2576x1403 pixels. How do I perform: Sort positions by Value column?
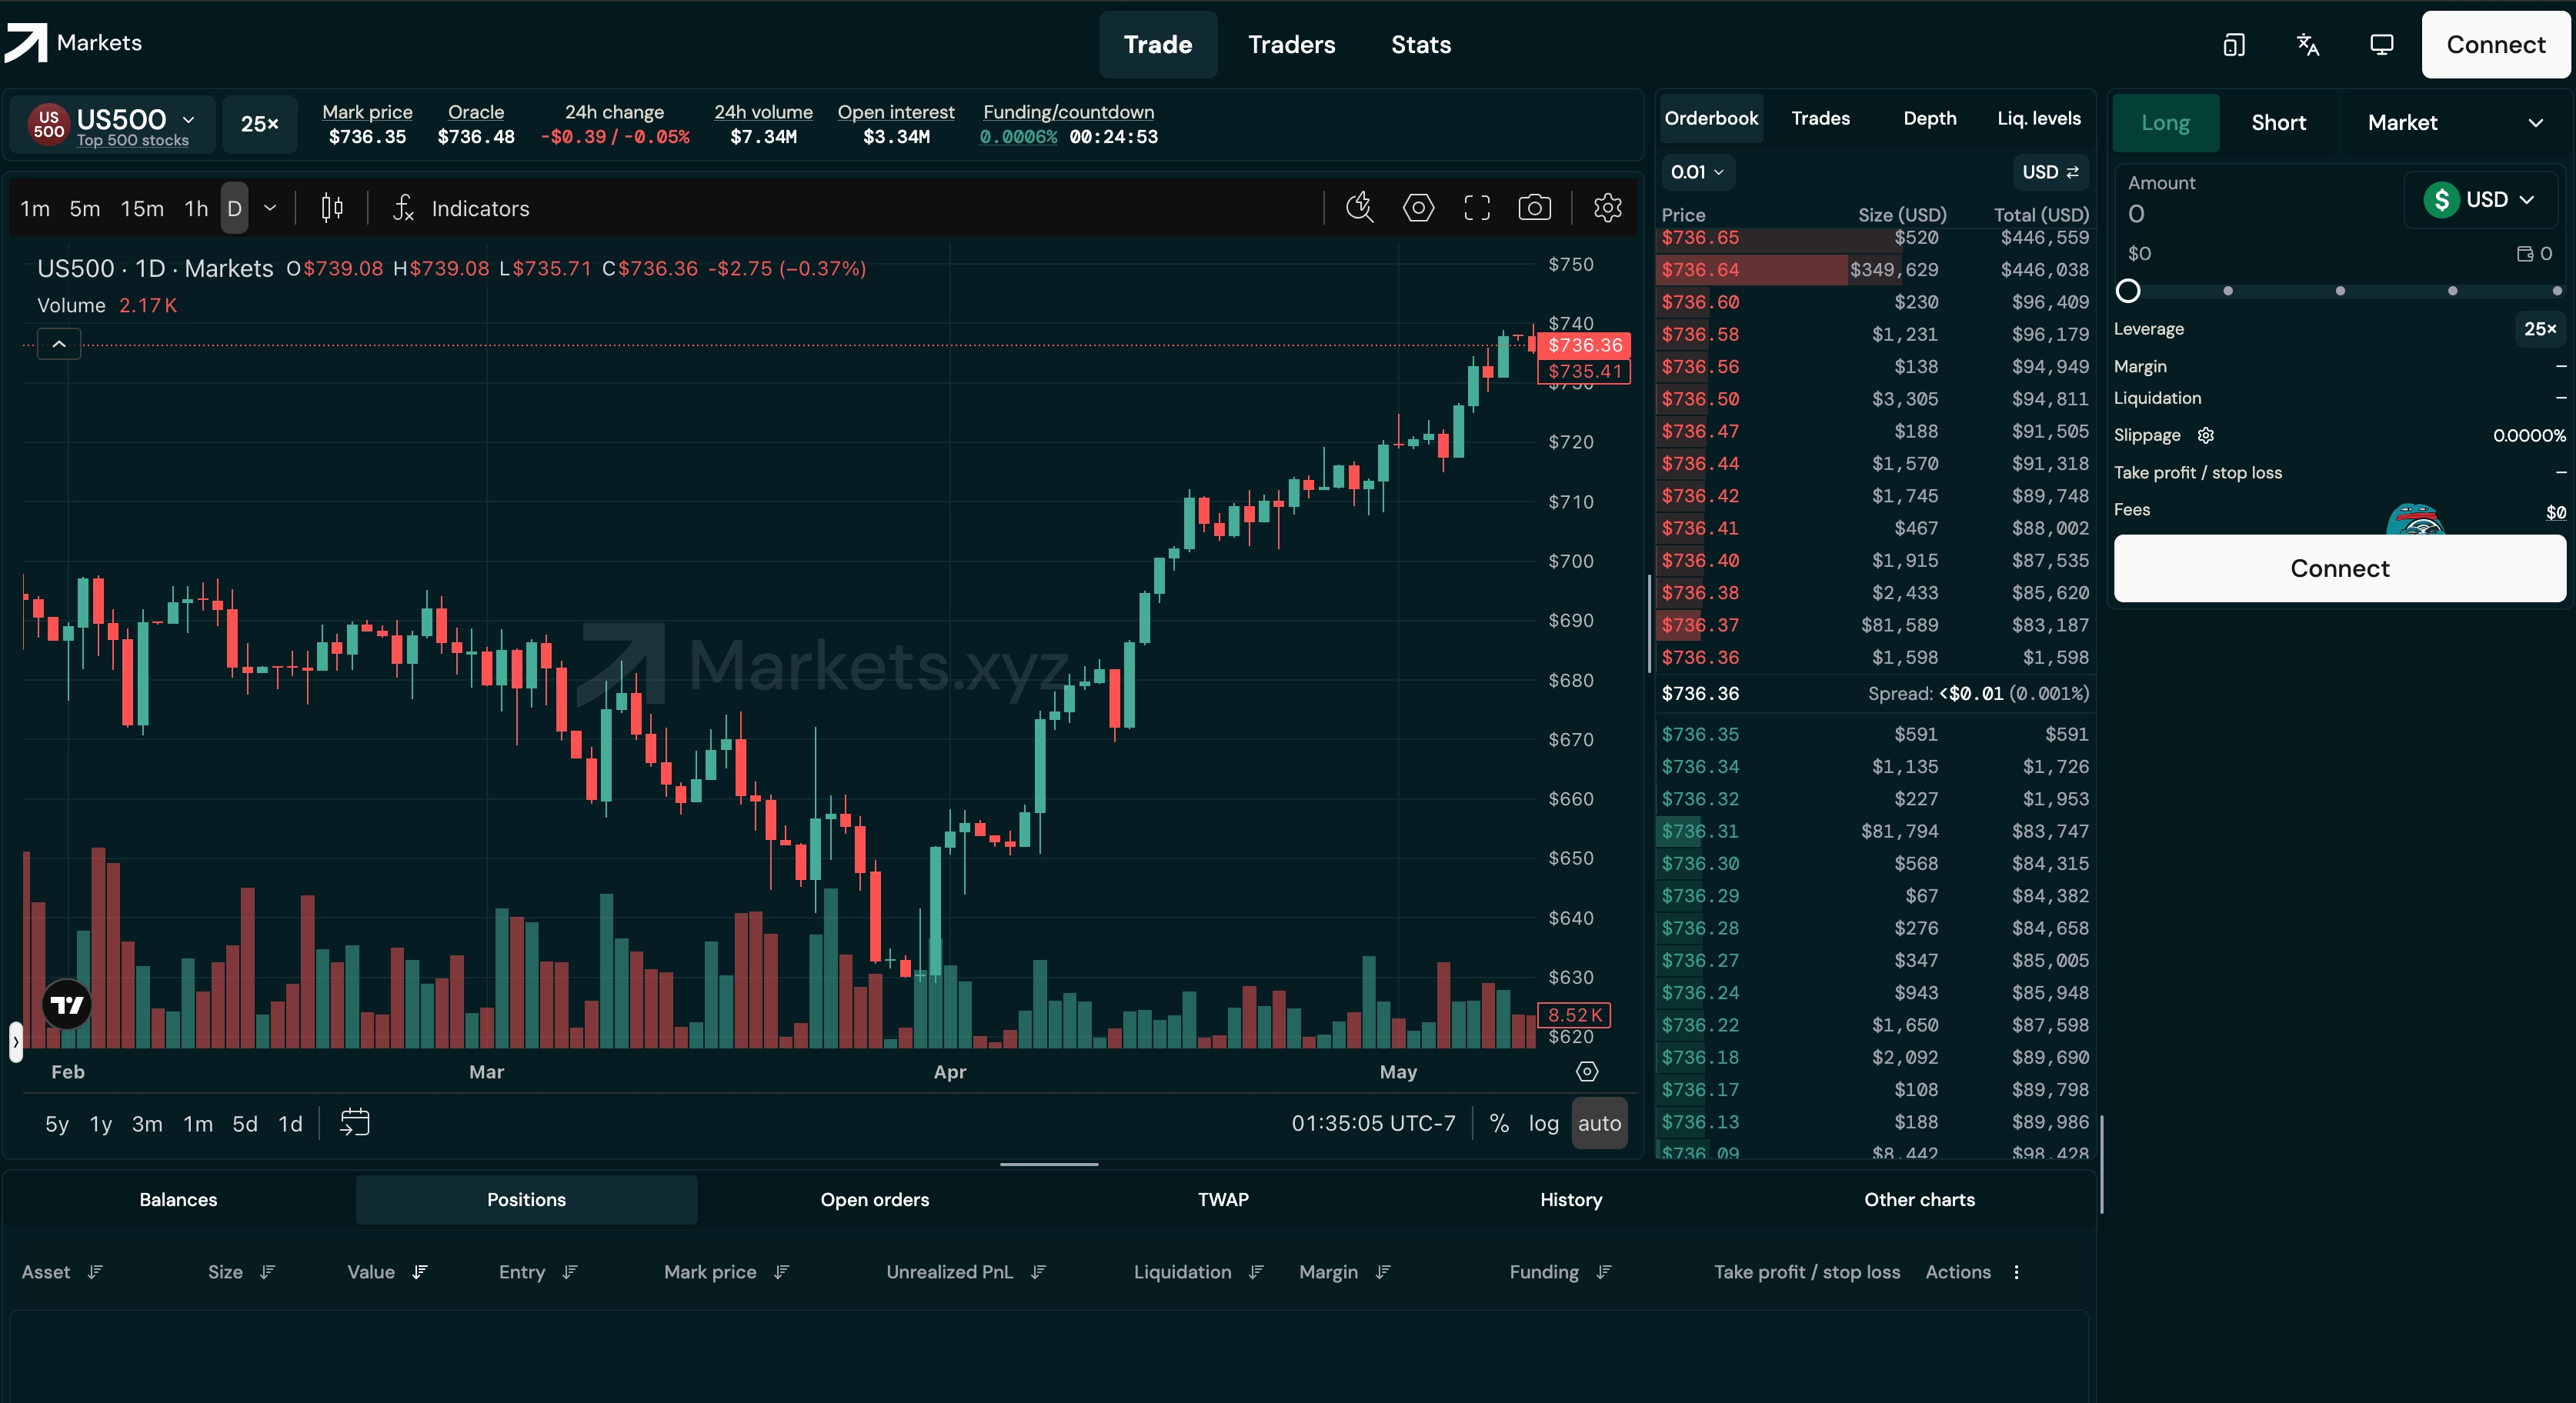tap(420, 1272)
